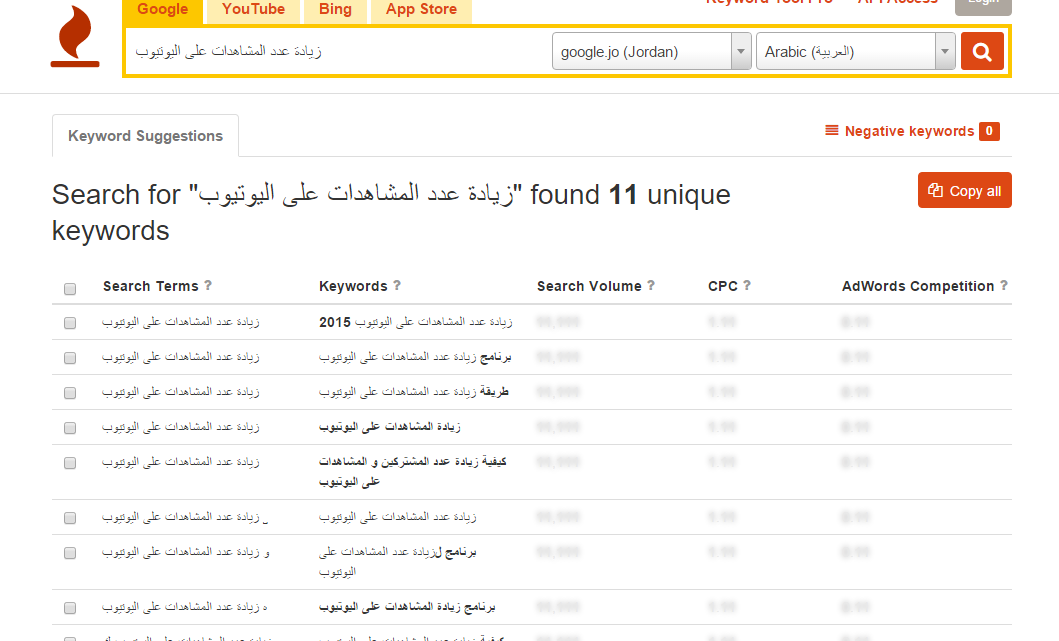Open the Arabic language dropdown
This screenshot has height=641, width=1059.
(856, 51)
